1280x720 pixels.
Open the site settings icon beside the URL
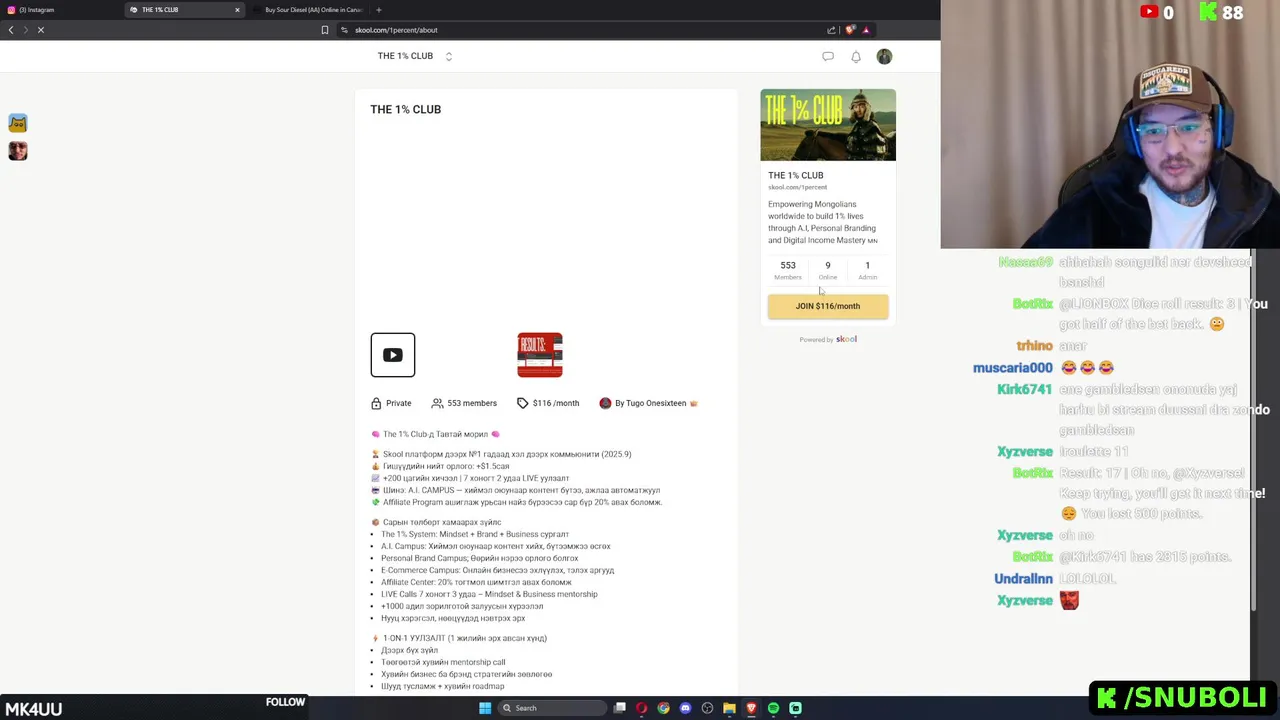pyautogui.click(x=344, y=30)
